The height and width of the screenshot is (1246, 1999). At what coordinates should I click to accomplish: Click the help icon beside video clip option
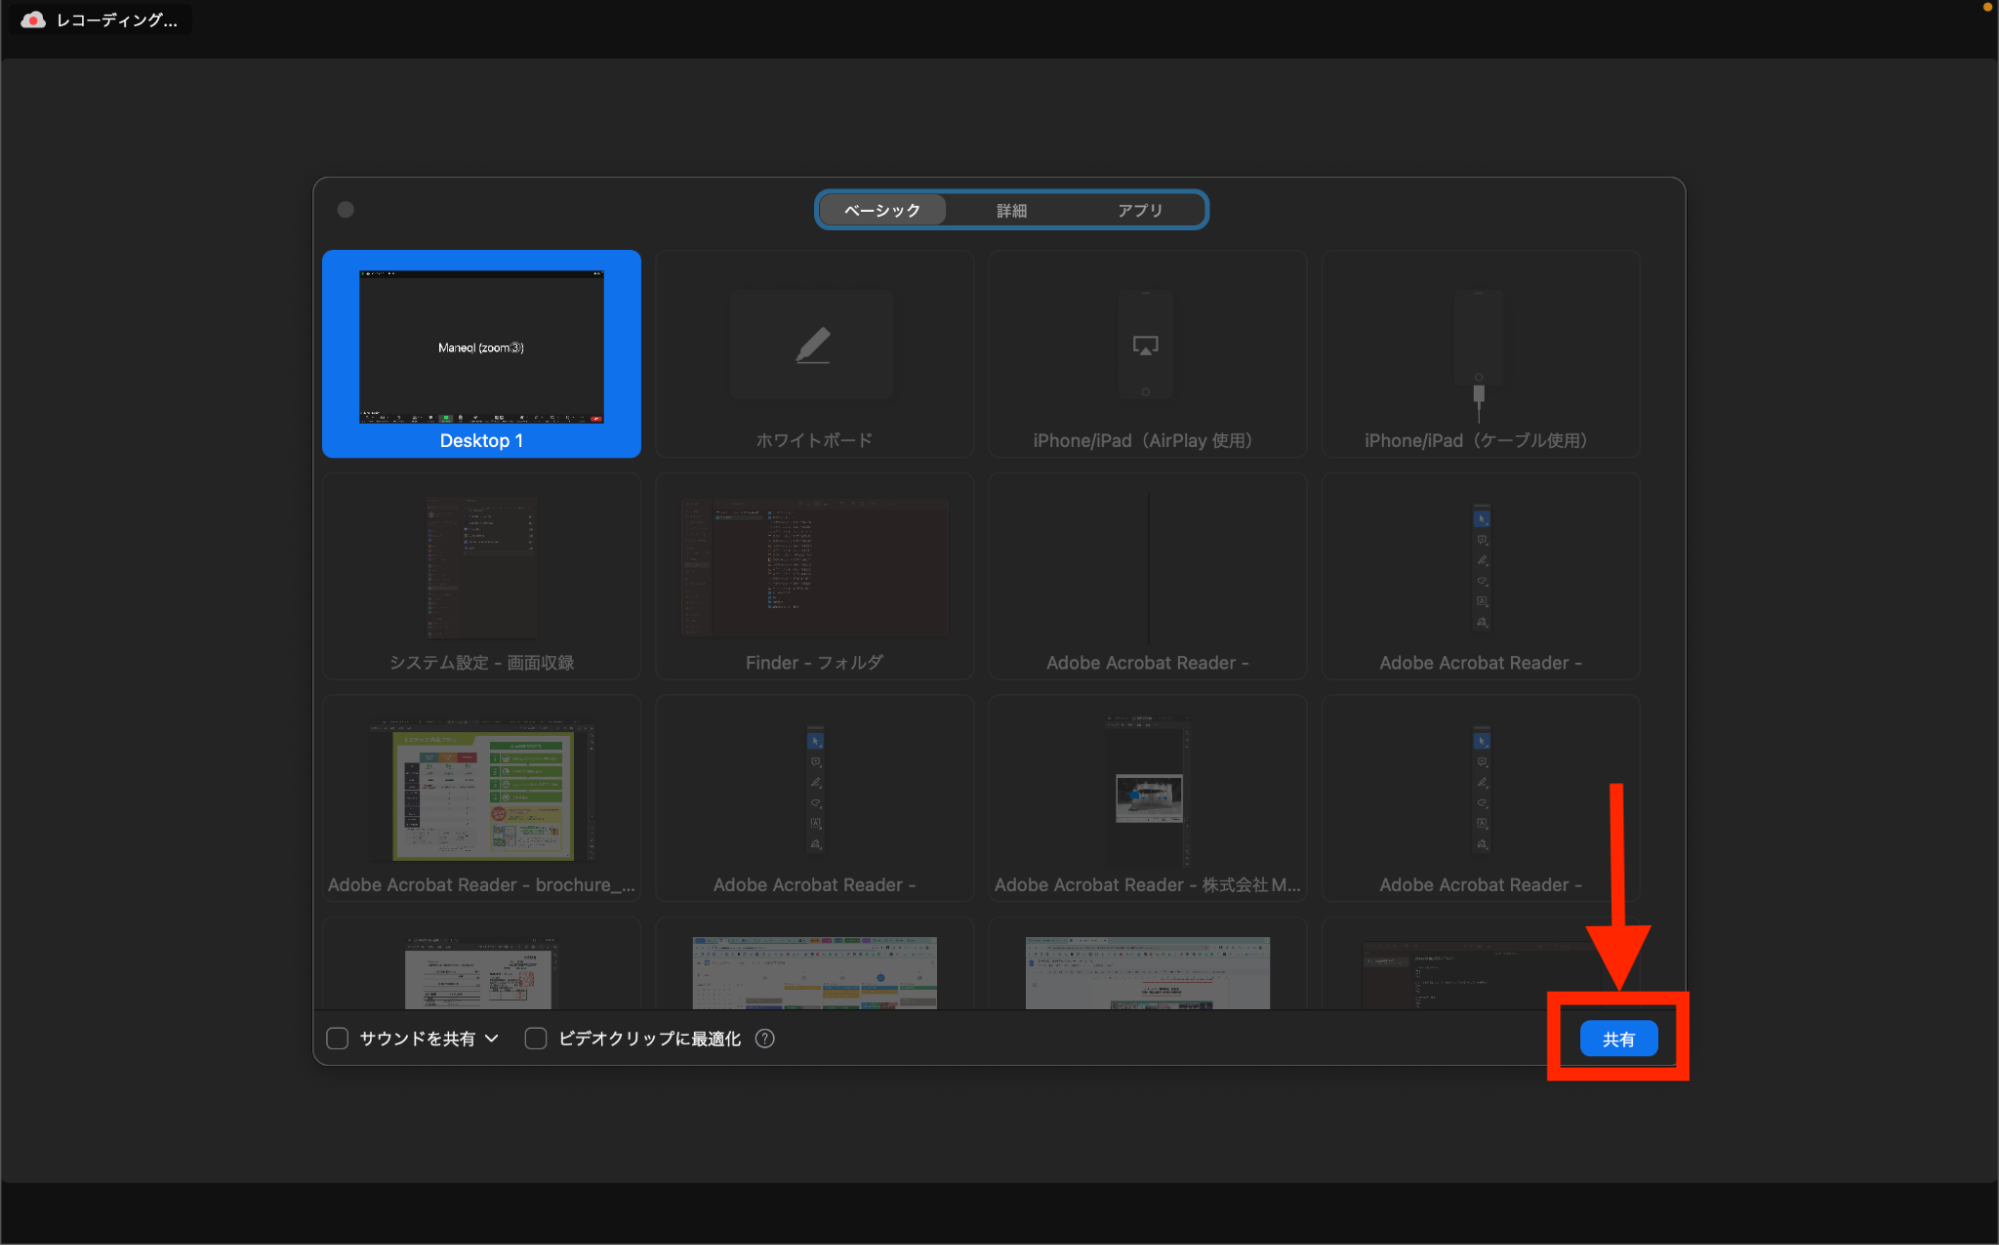[x=765, y=1039]
